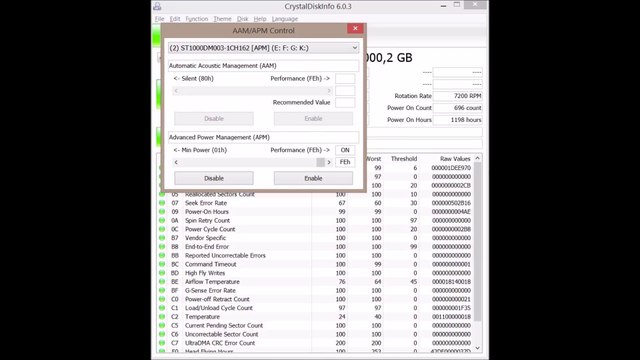Click the Temperature status icon

tap(162, 317)
